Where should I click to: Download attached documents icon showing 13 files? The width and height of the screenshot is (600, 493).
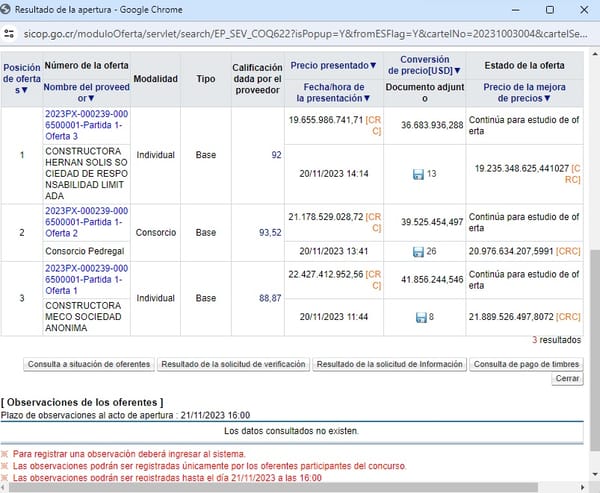(418, 174)
